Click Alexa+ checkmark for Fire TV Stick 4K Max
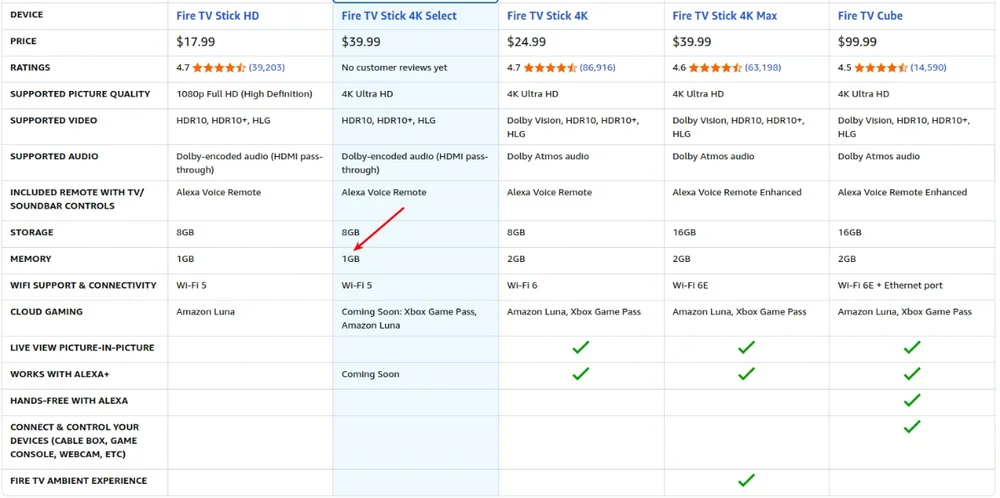1000x498 pixels. coord(746,374)
